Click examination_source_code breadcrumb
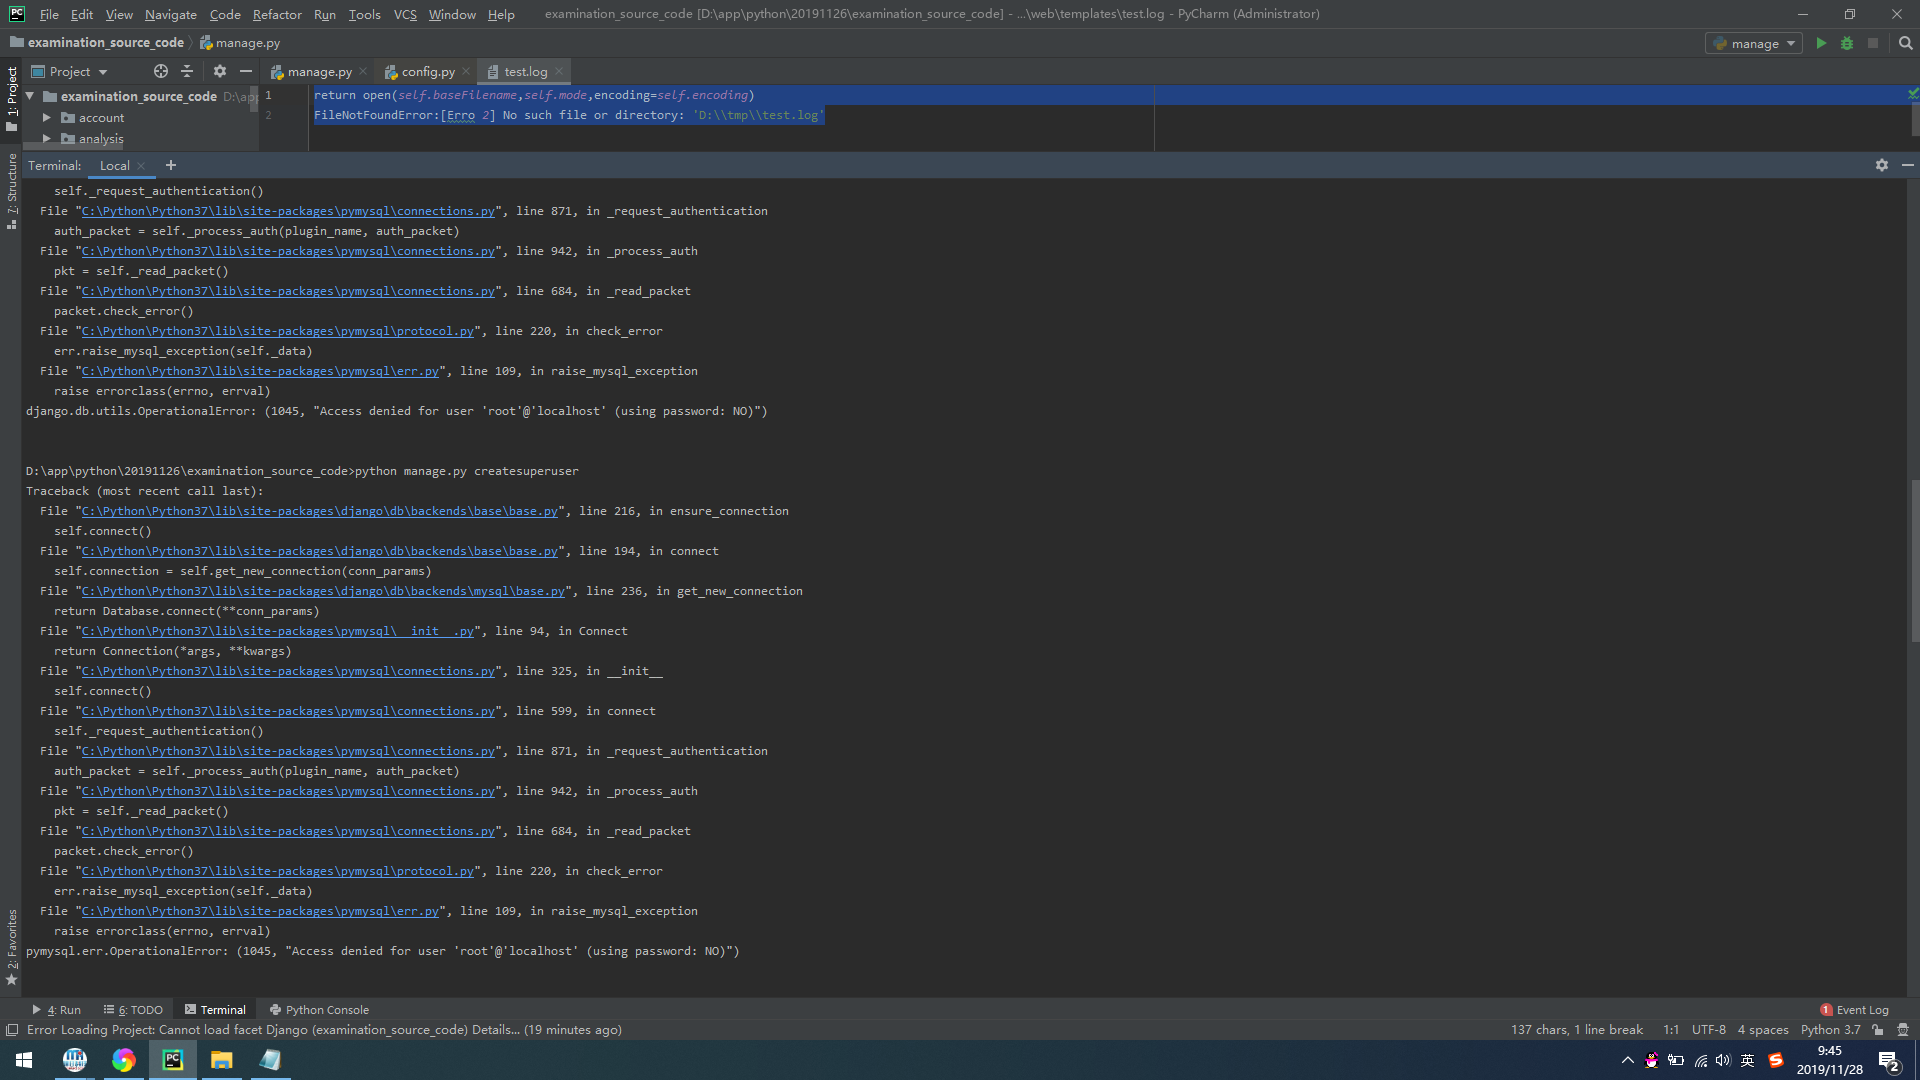This screenshot has height=1080, width=1920. coord(97,42)
